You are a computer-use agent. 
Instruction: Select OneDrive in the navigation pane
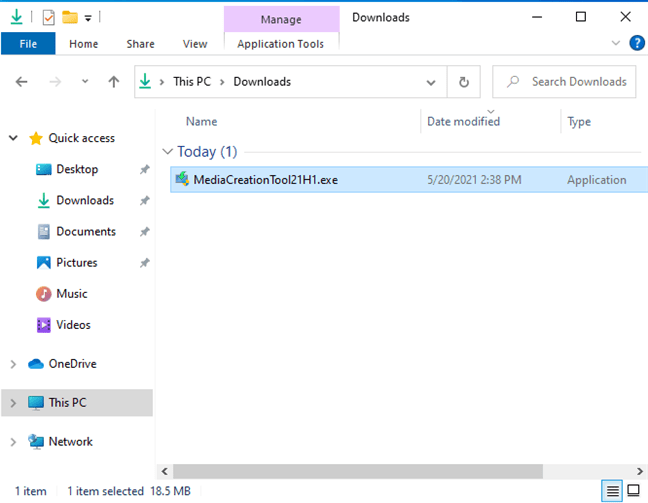[72, 364]
